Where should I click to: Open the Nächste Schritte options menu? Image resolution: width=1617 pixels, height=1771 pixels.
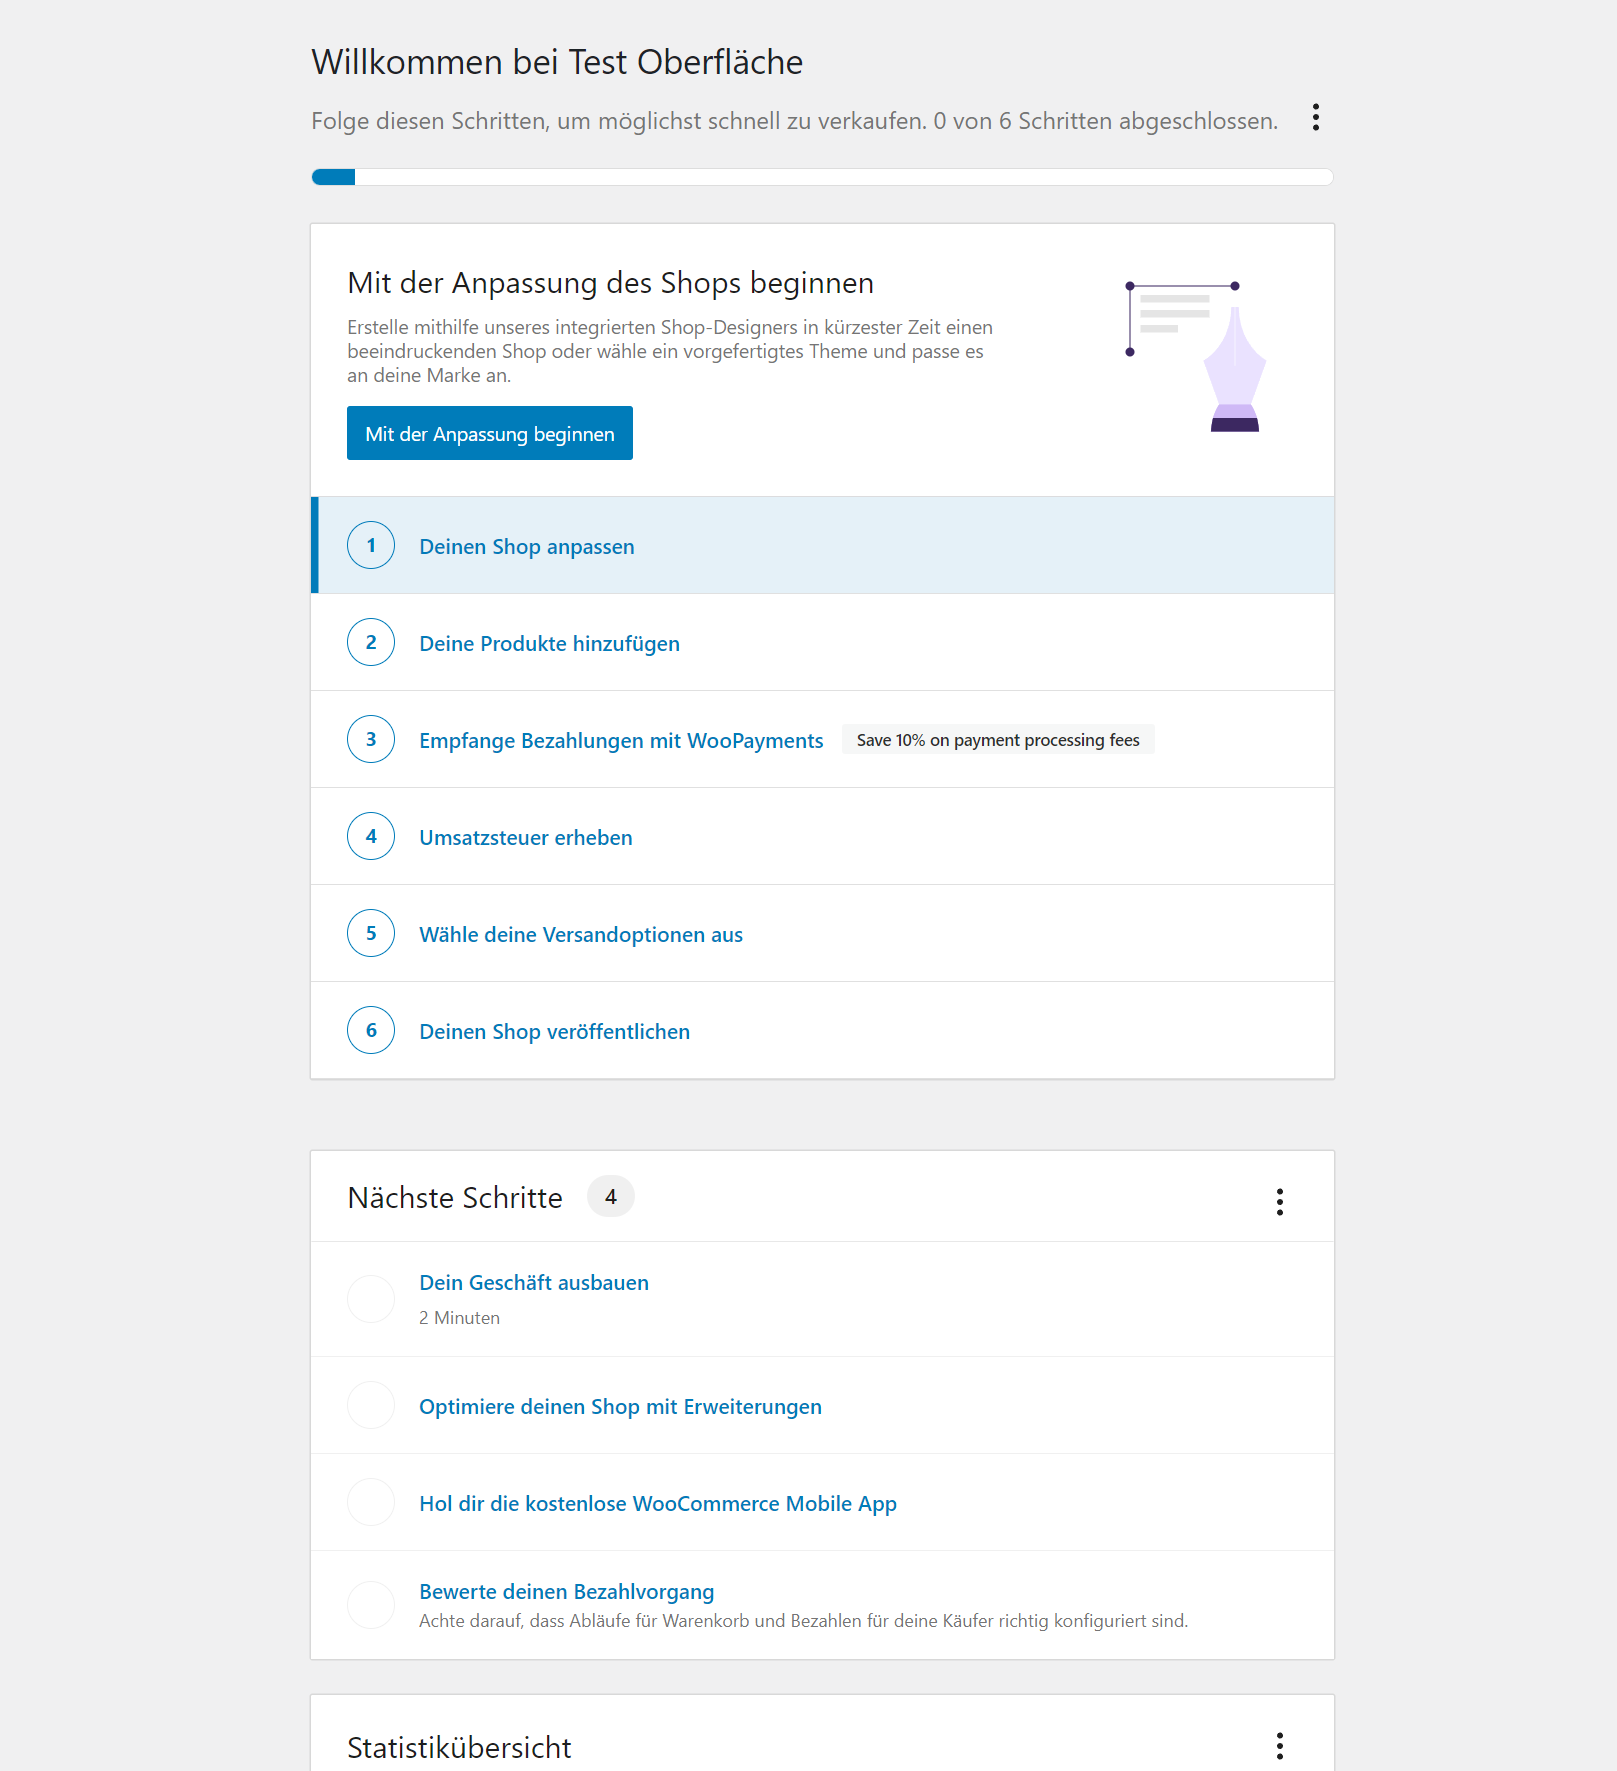tap(1279, 1202)
